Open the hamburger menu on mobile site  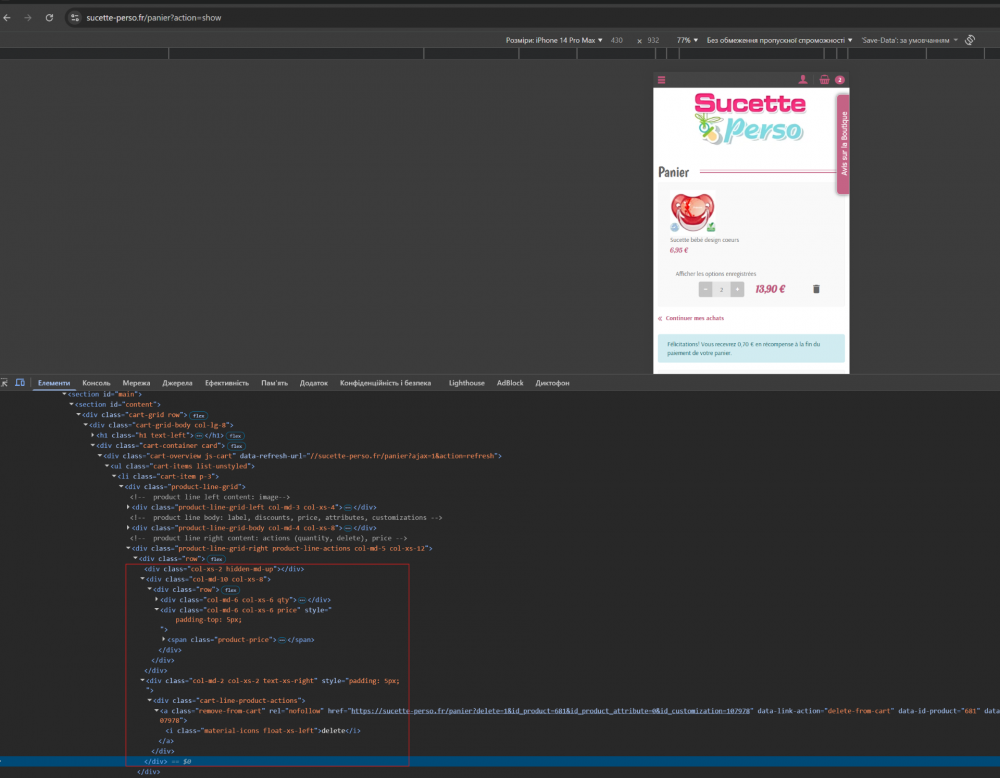661,80
